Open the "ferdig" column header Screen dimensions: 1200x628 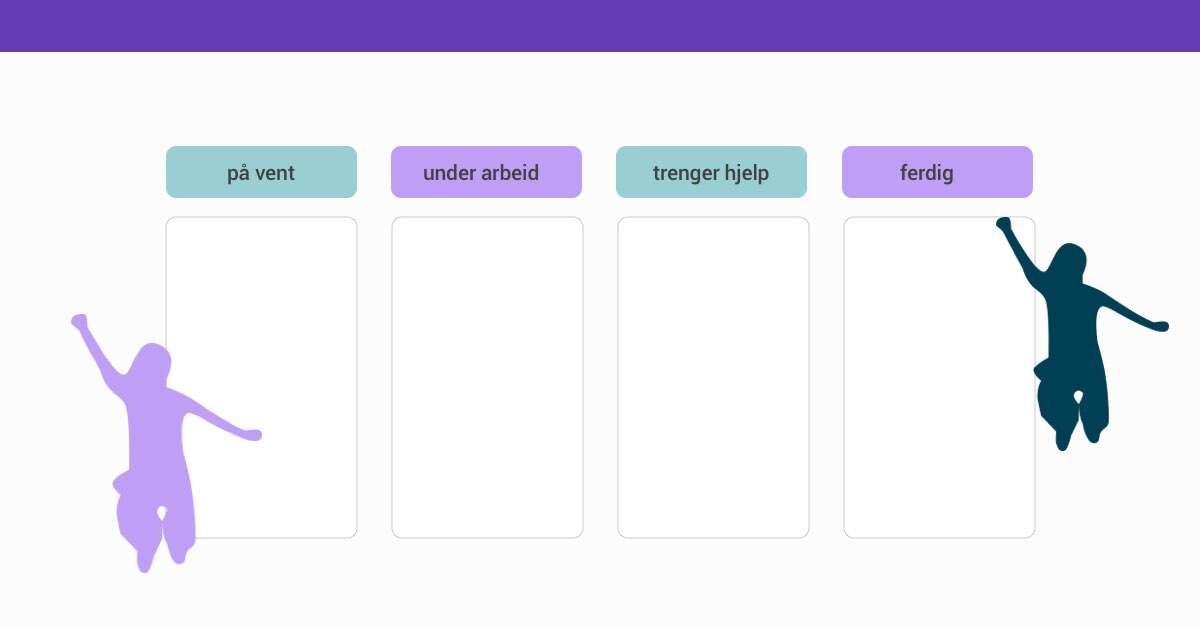pos(937,172)
